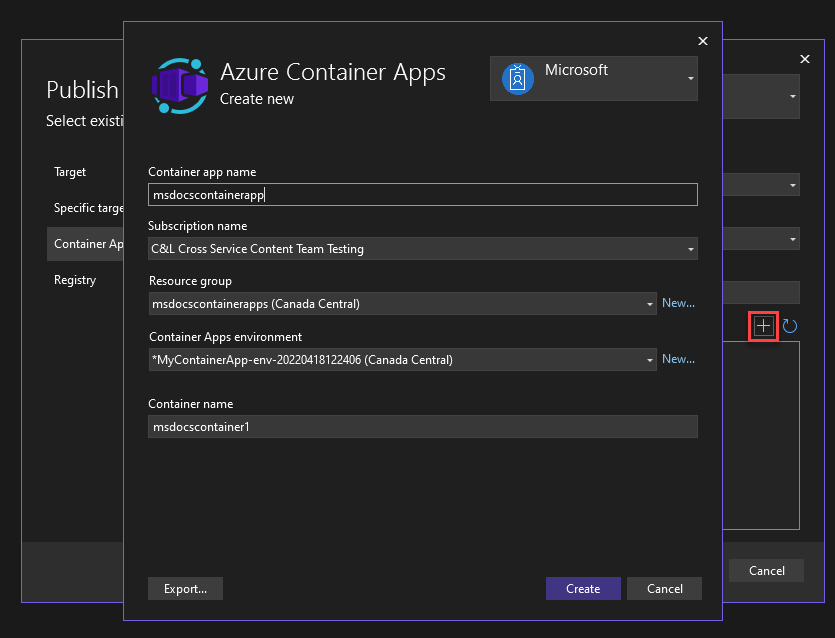Click the Azure Container Apps logo icon
This screenshot has height=638, width=835.
click(178, 86)
